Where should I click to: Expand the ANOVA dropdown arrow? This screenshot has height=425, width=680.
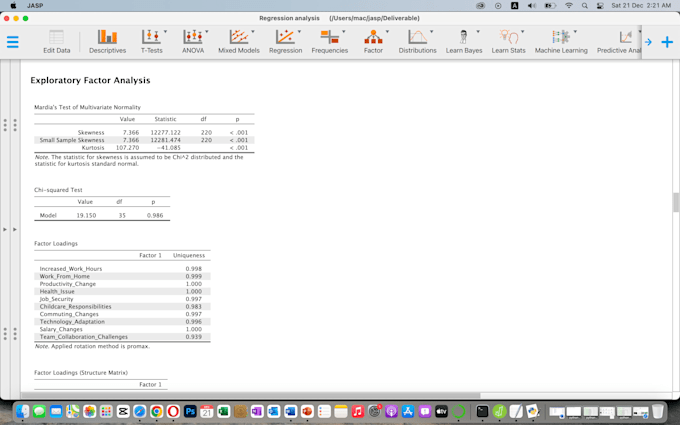pyautogui.click(x=207, y=32)
